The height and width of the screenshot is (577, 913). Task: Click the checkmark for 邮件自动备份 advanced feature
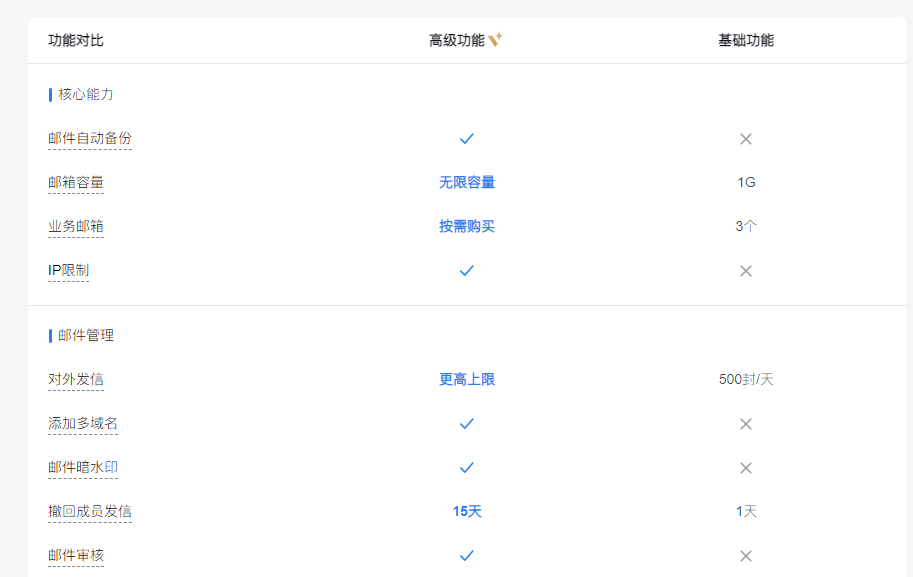(x=466, y=138)
